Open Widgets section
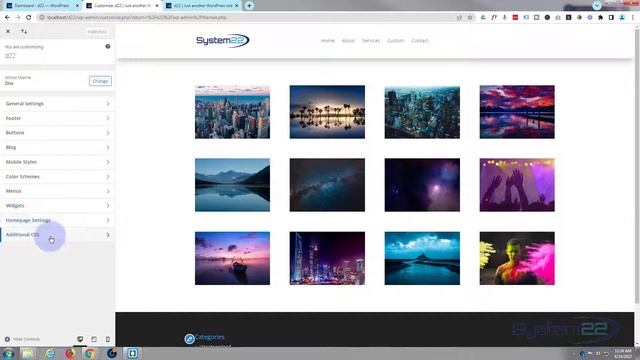The image size is (640, 360). (58, 206)
